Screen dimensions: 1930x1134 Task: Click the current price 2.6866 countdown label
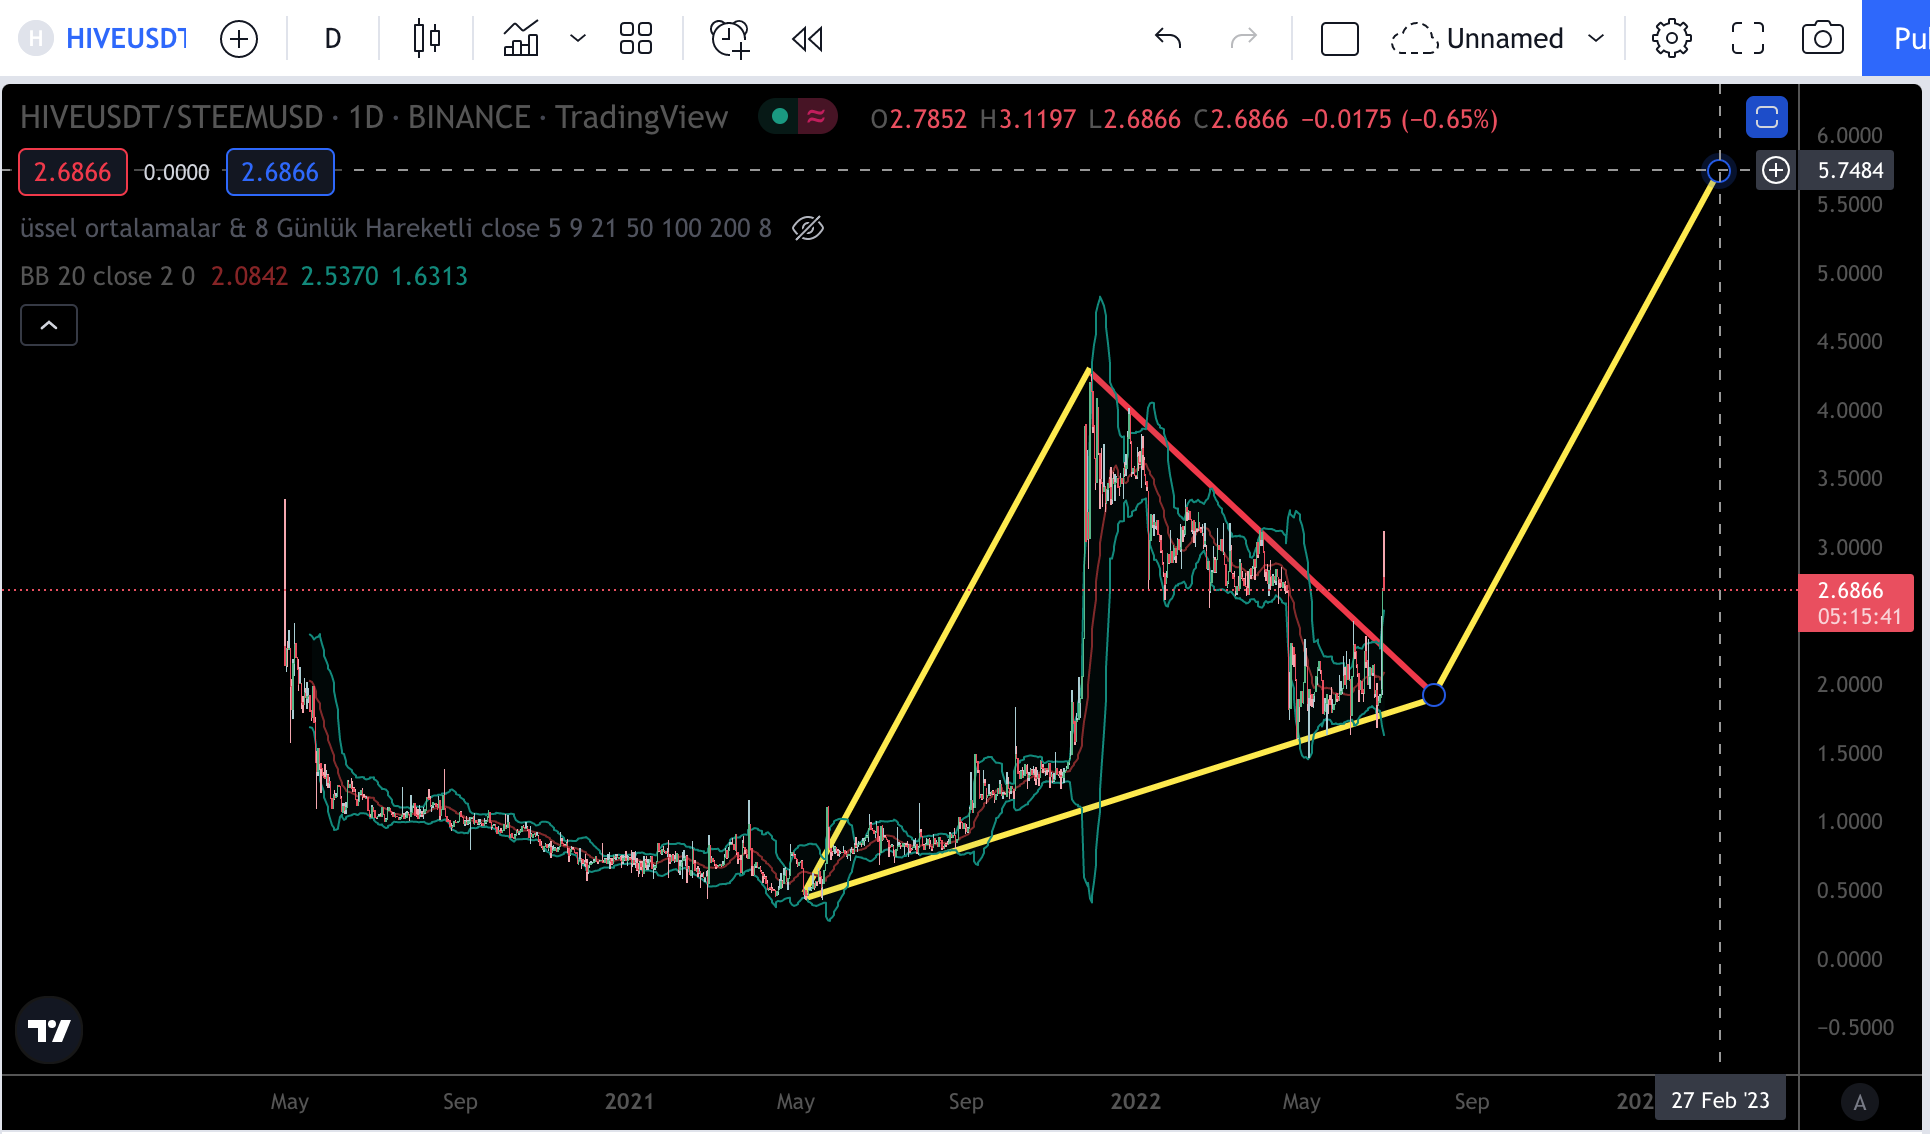(1856, 603)
